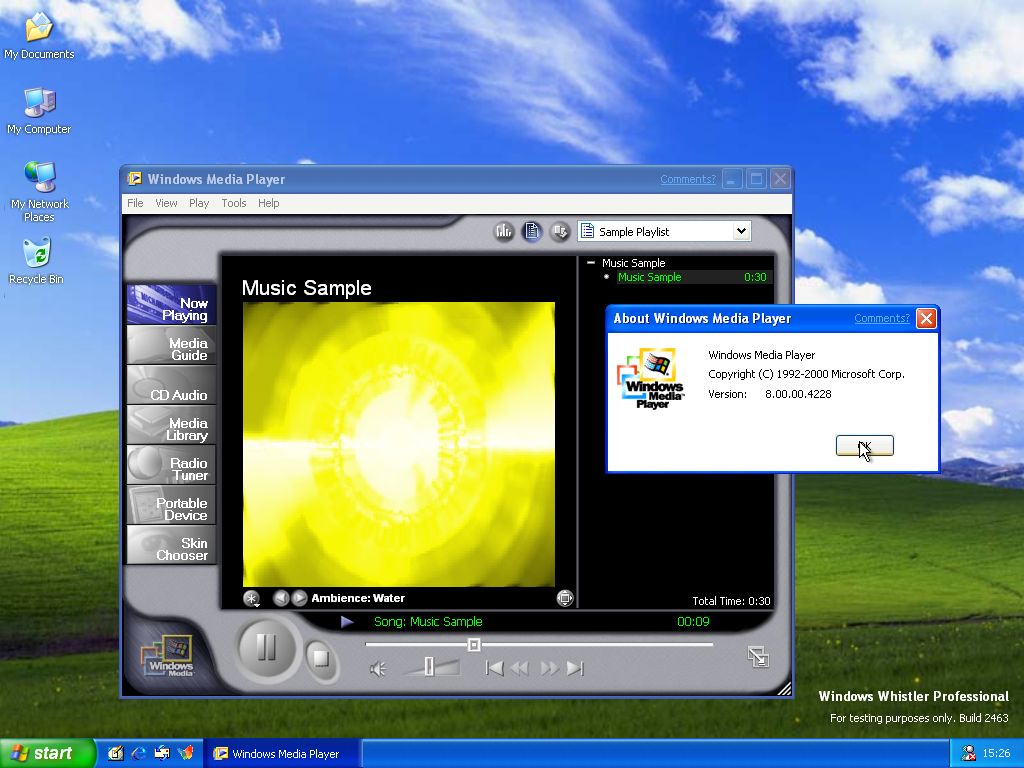Open the Sample Playlist dropdown
The width and height of the screenshot is (1024, 768).
coord(740,231)
